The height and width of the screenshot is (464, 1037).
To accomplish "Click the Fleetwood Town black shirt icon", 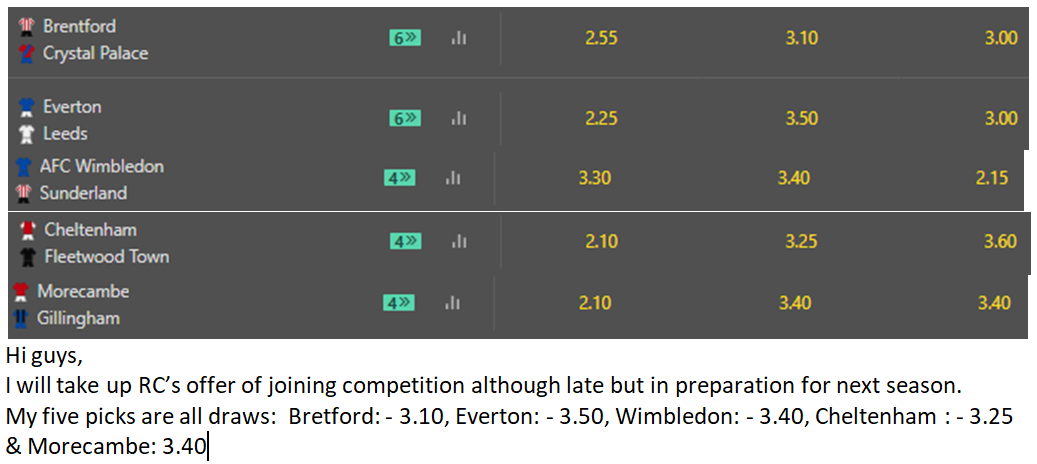I will click(27, 256).
